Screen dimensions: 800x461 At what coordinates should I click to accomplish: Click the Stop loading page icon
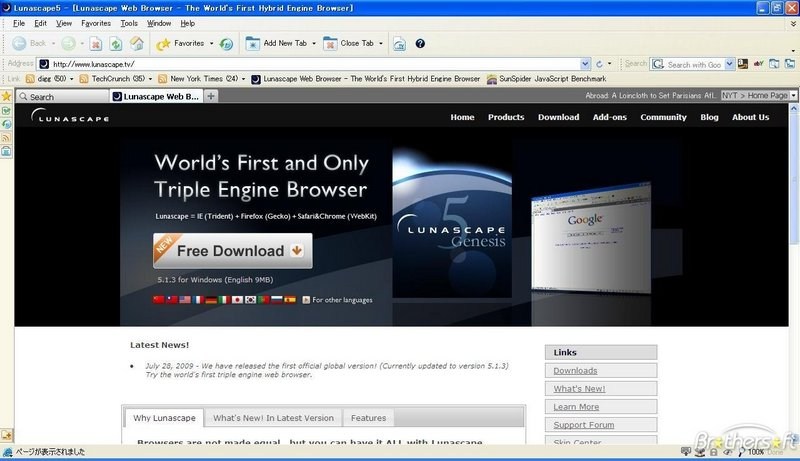point(95,44)
